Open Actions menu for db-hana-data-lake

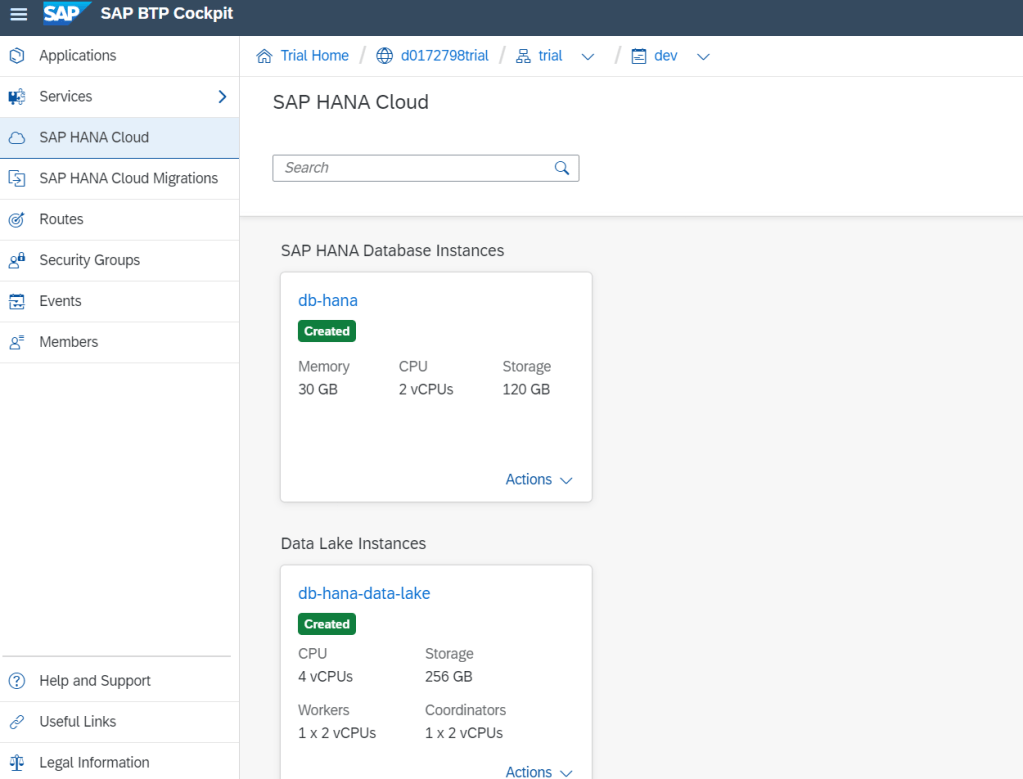[539, 771]
